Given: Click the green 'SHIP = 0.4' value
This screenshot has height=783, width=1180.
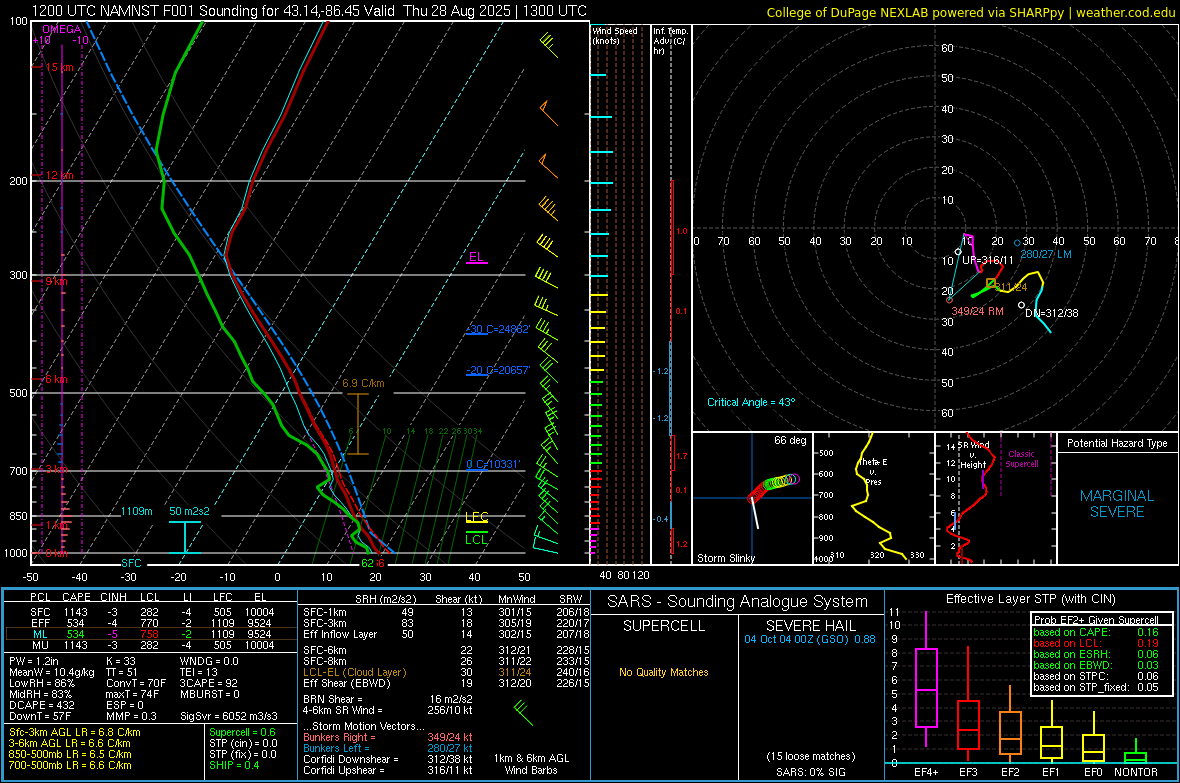Looking at the screenshot, I should (x=234, y=765).
